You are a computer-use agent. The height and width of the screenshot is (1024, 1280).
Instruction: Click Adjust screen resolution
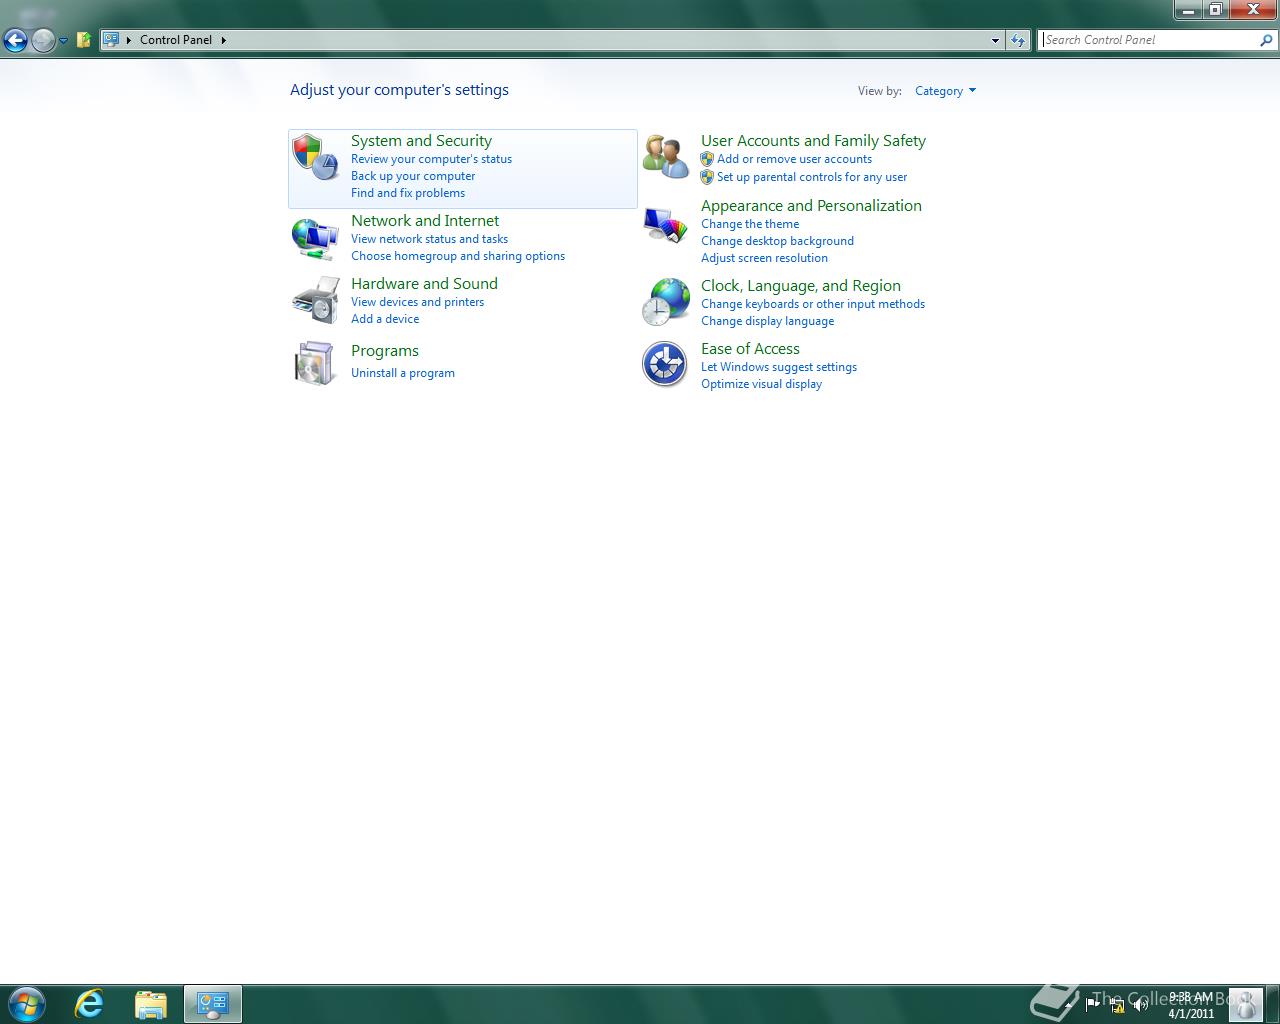click(764, 258)
